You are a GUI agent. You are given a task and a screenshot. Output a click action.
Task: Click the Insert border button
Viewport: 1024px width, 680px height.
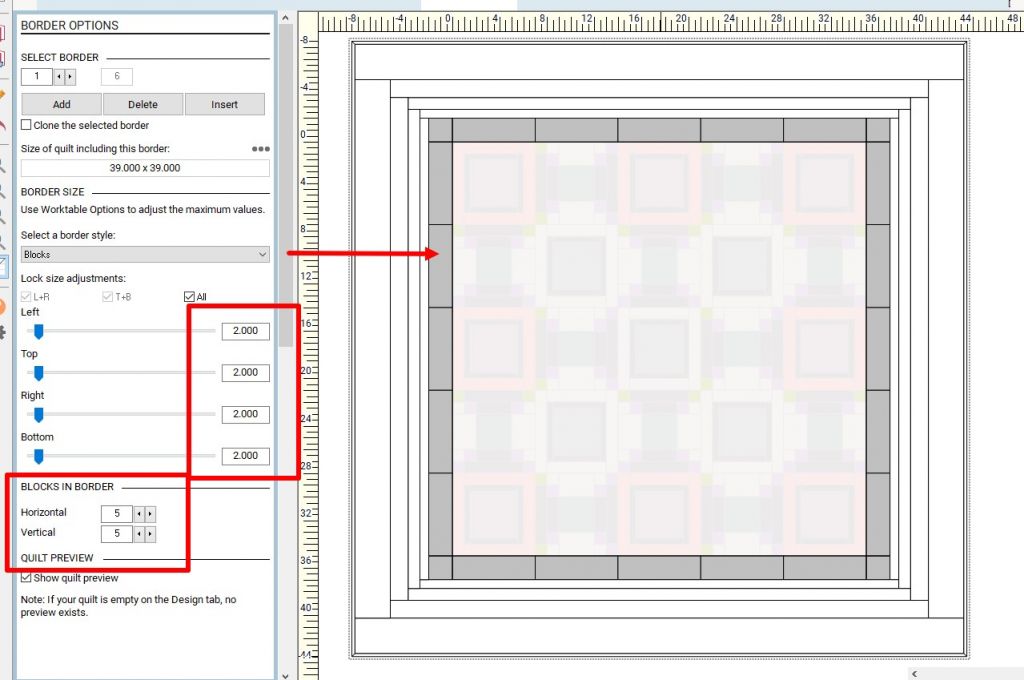tap(225, 105)
